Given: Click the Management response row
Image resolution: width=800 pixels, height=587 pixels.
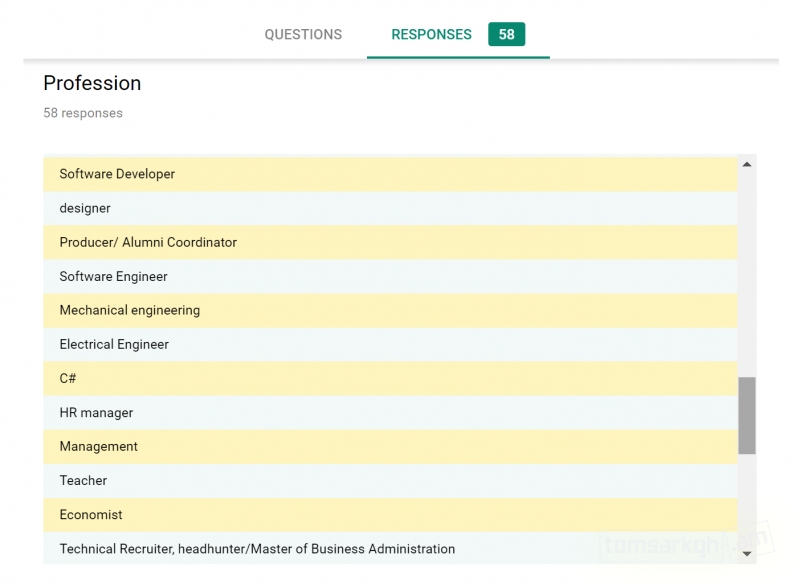Looking at the screenshot, I should 390,447.
